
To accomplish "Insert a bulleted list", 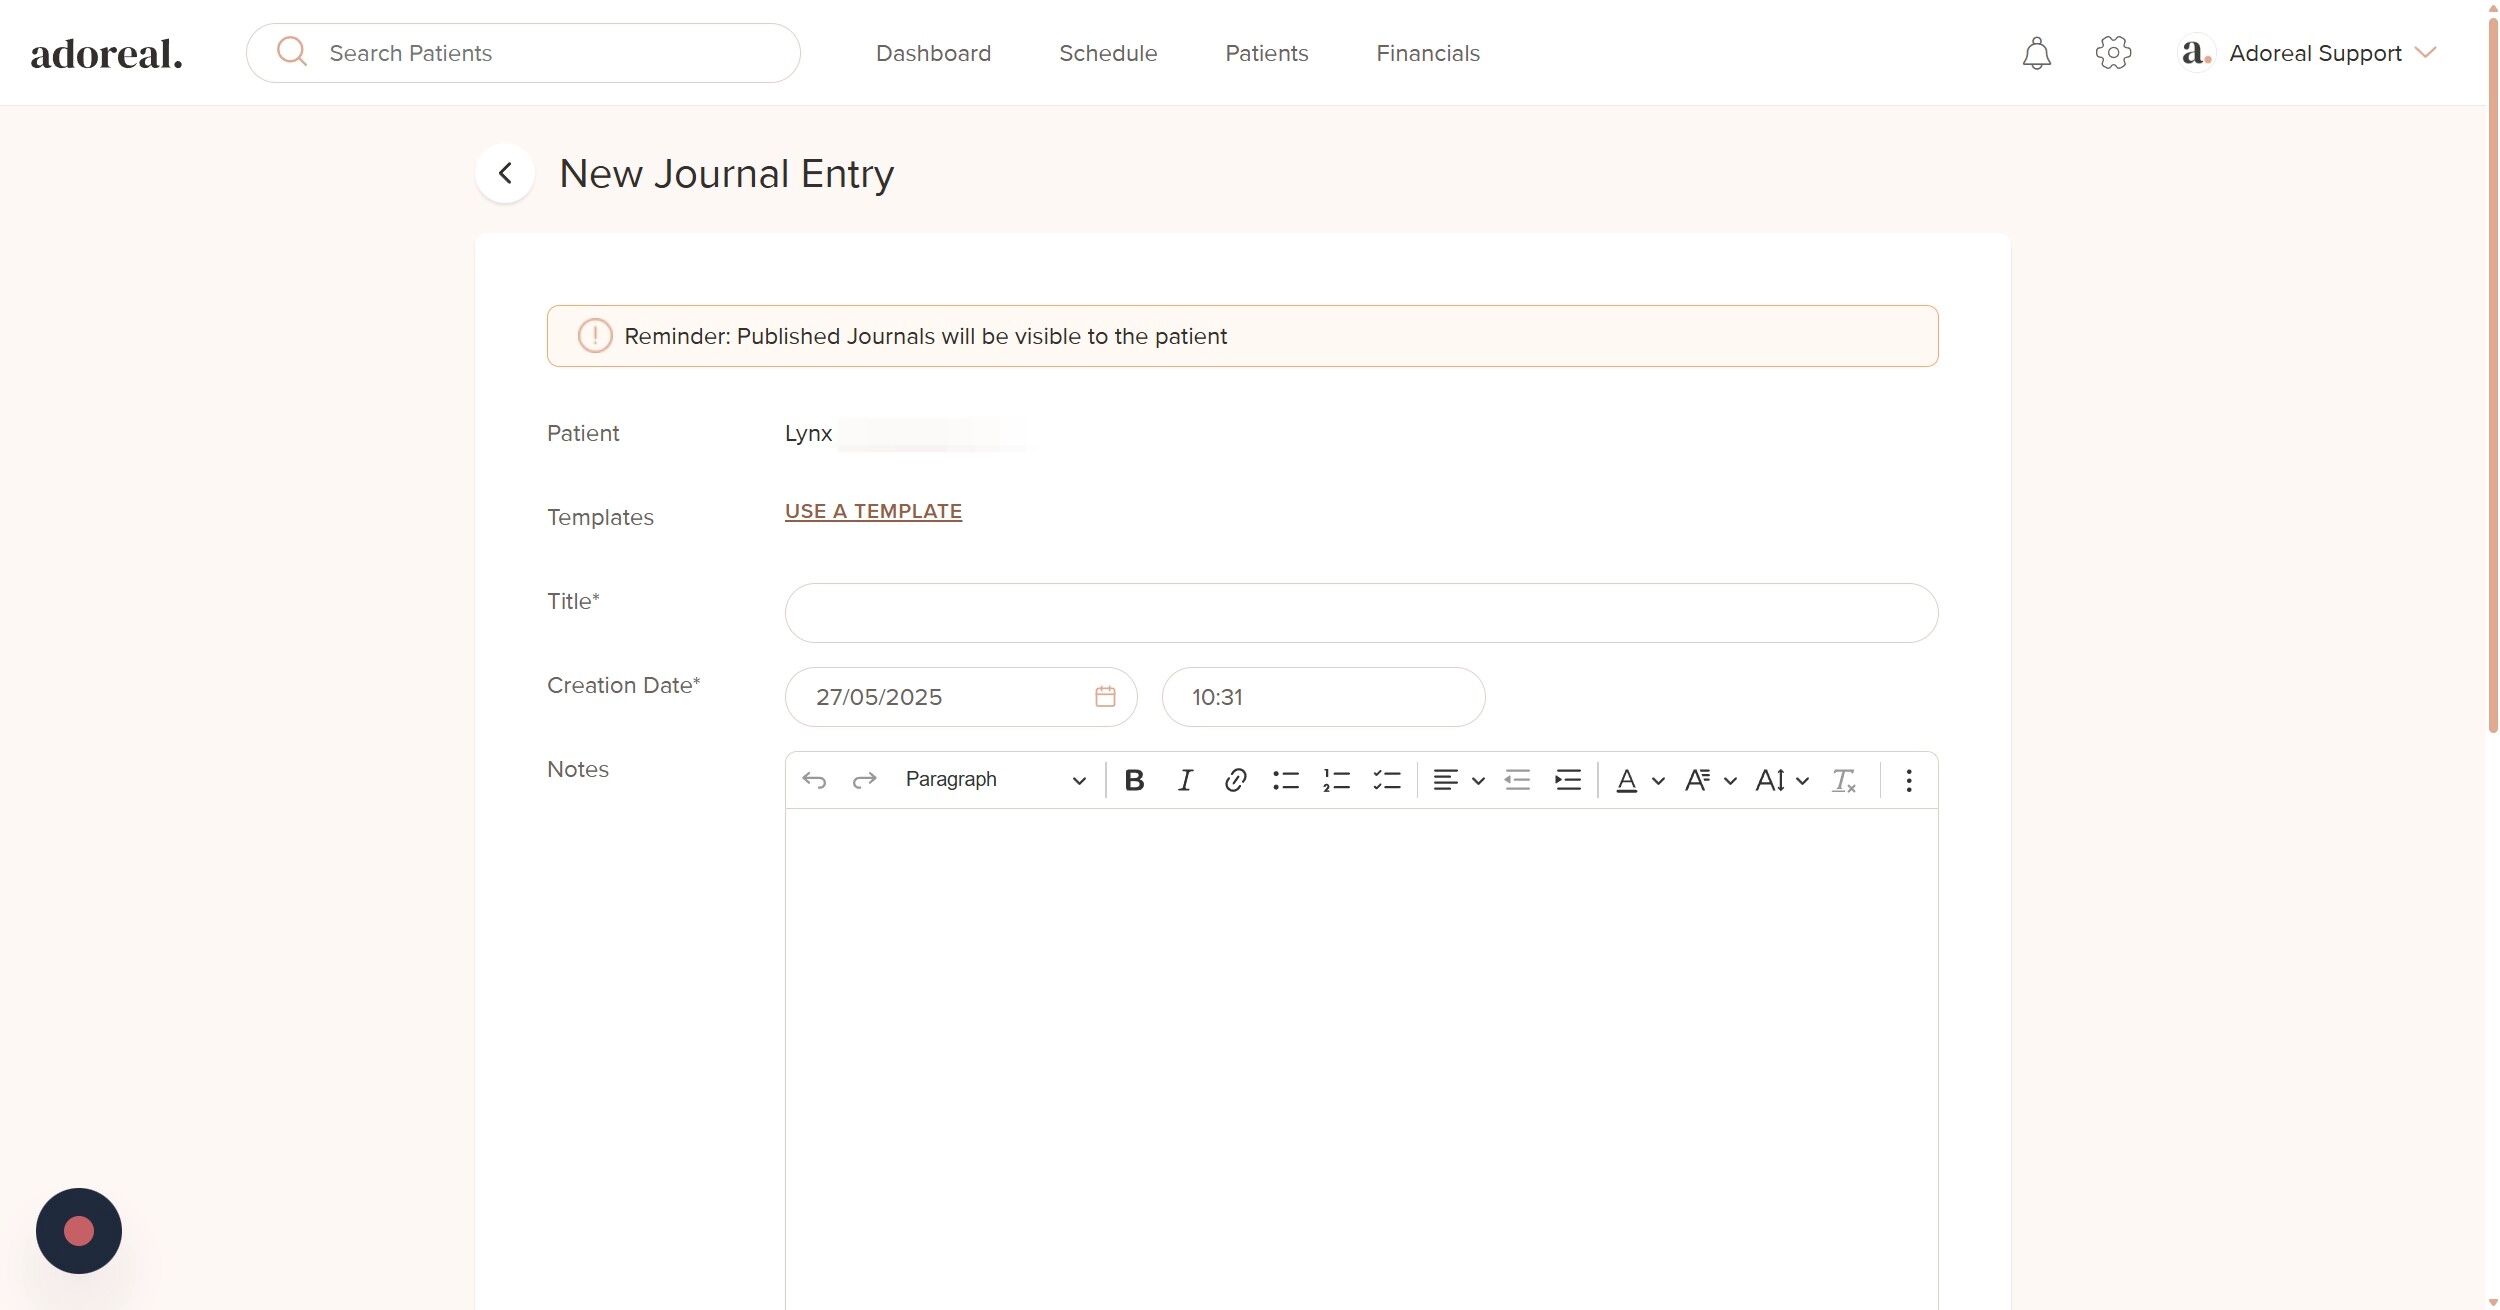I will (x=1286, y=780).
